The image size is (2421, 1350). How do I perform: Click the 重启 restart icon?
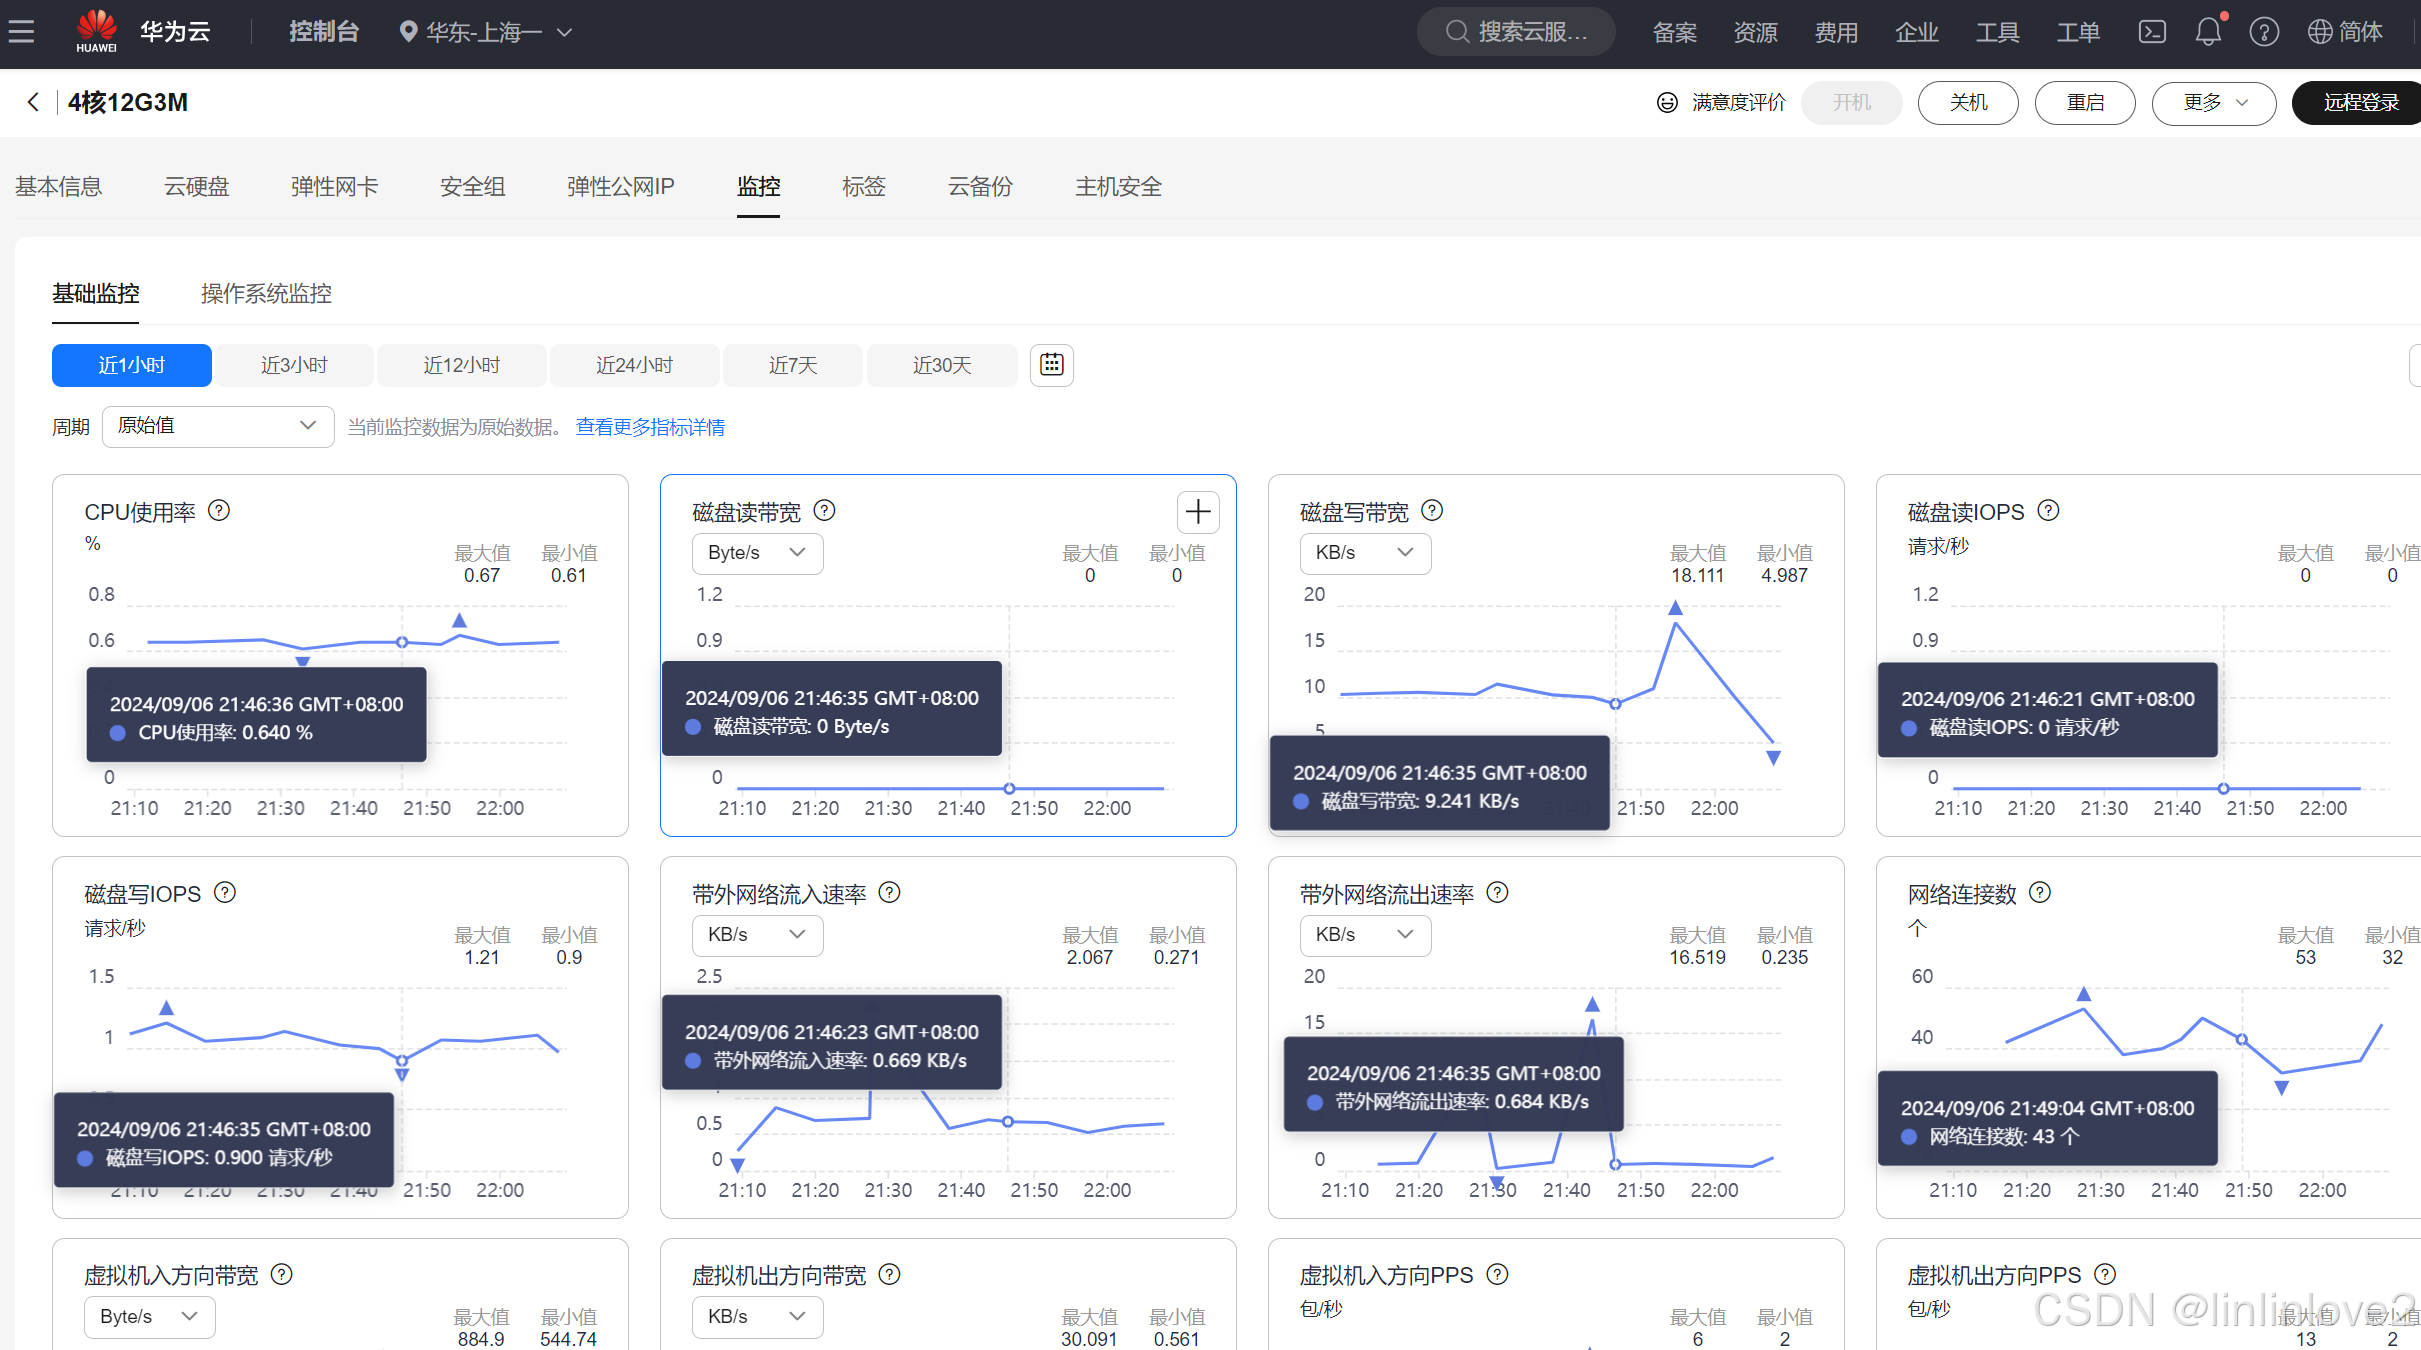[x=2084, y=103]
